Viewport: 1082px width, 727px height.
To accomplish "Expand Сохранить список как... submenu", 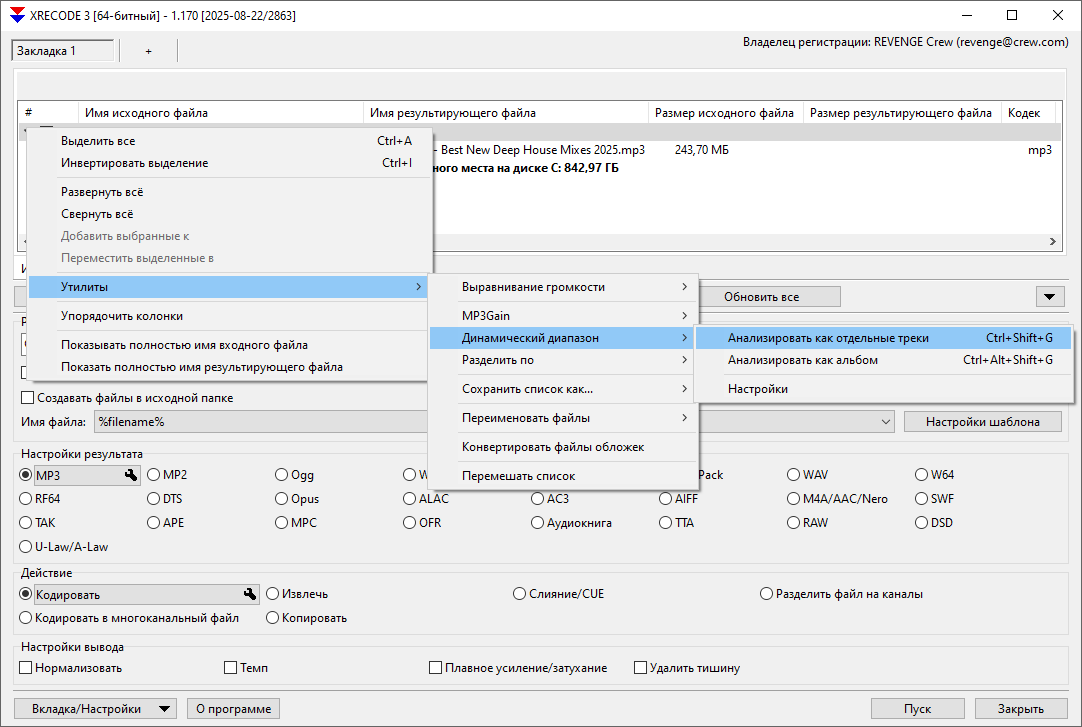I will [x=563, y=389].
